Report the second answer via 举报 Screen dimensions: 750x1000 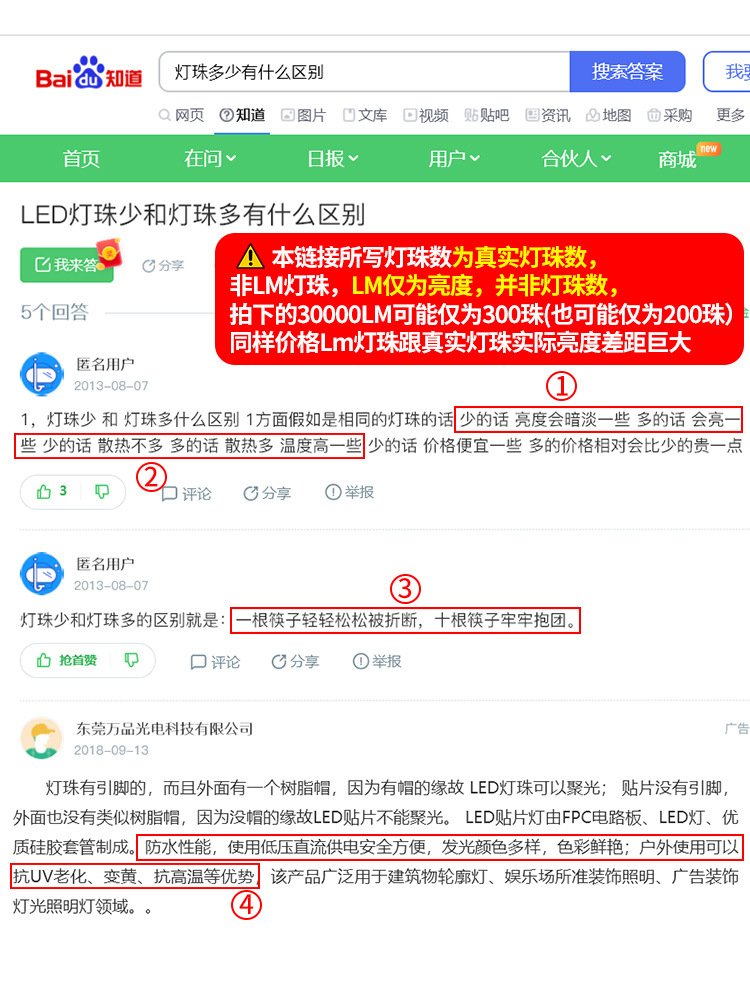[377, 661]
